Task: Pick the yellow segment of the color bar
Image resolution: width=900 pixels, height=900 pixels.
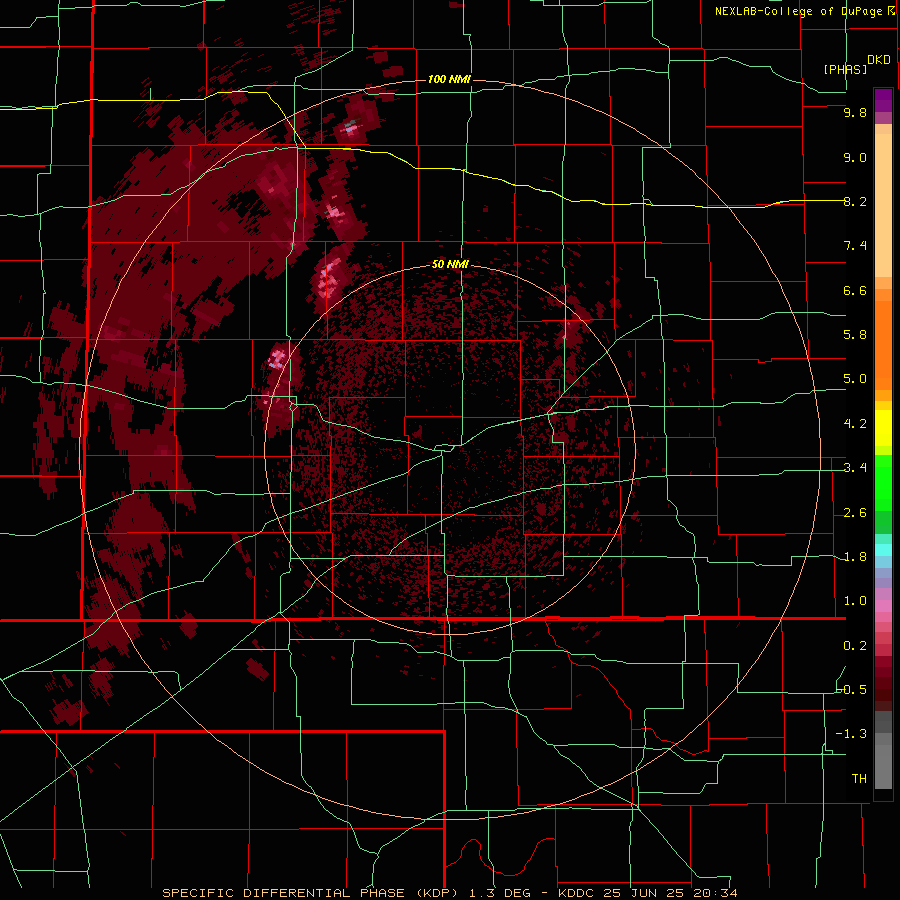Action: 883,428
